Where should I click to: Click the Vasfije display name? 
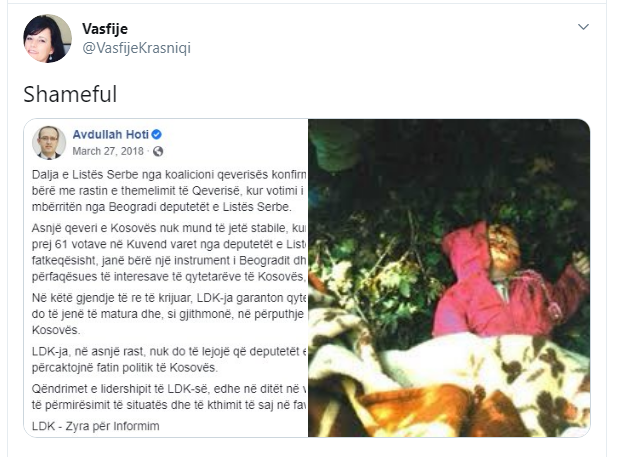click(105, 29)
